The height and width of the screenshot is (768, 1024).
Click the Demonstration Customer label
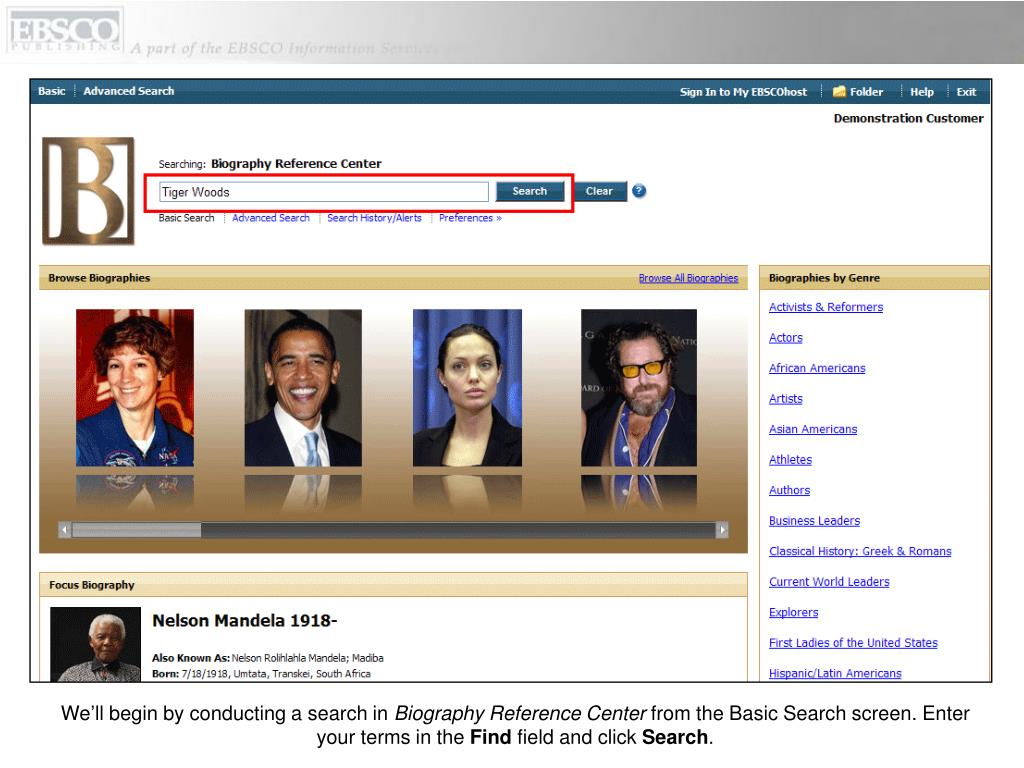click(908, 118)
